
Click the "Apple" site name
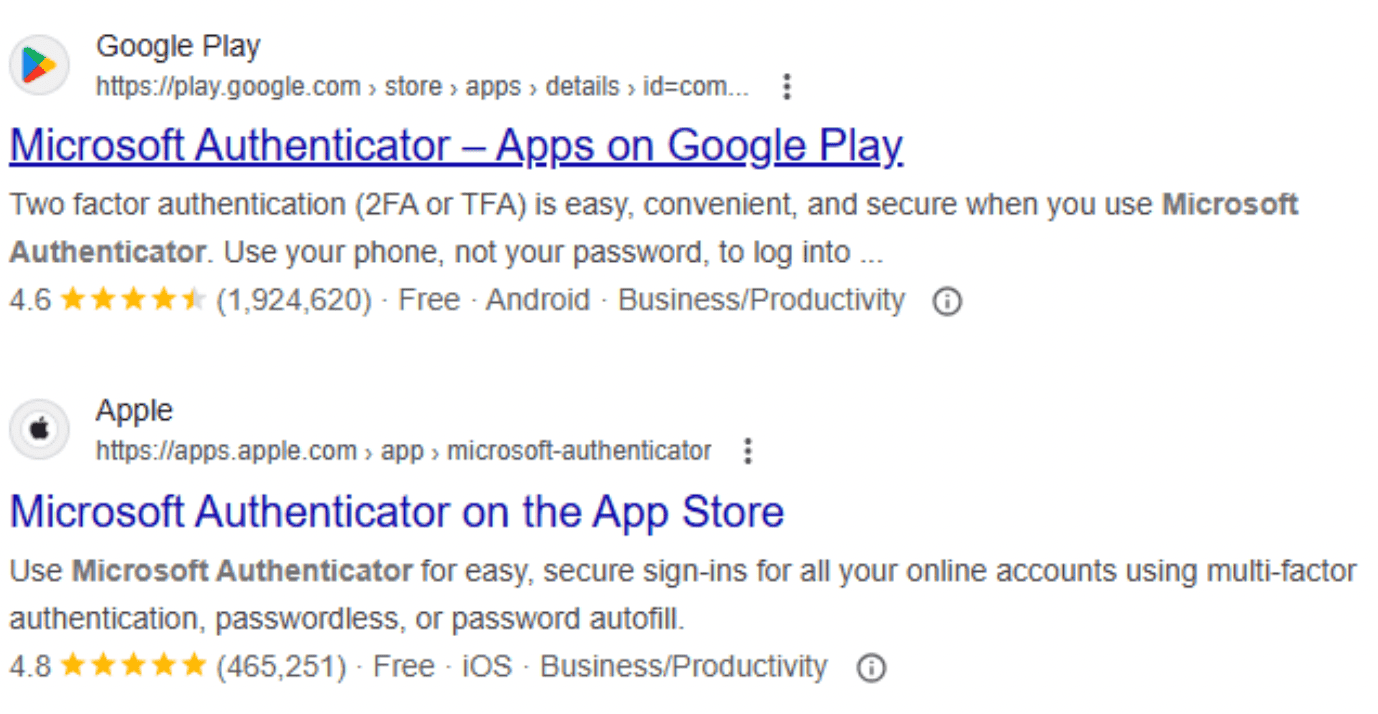pyautogui.click(x=134, y=411)
